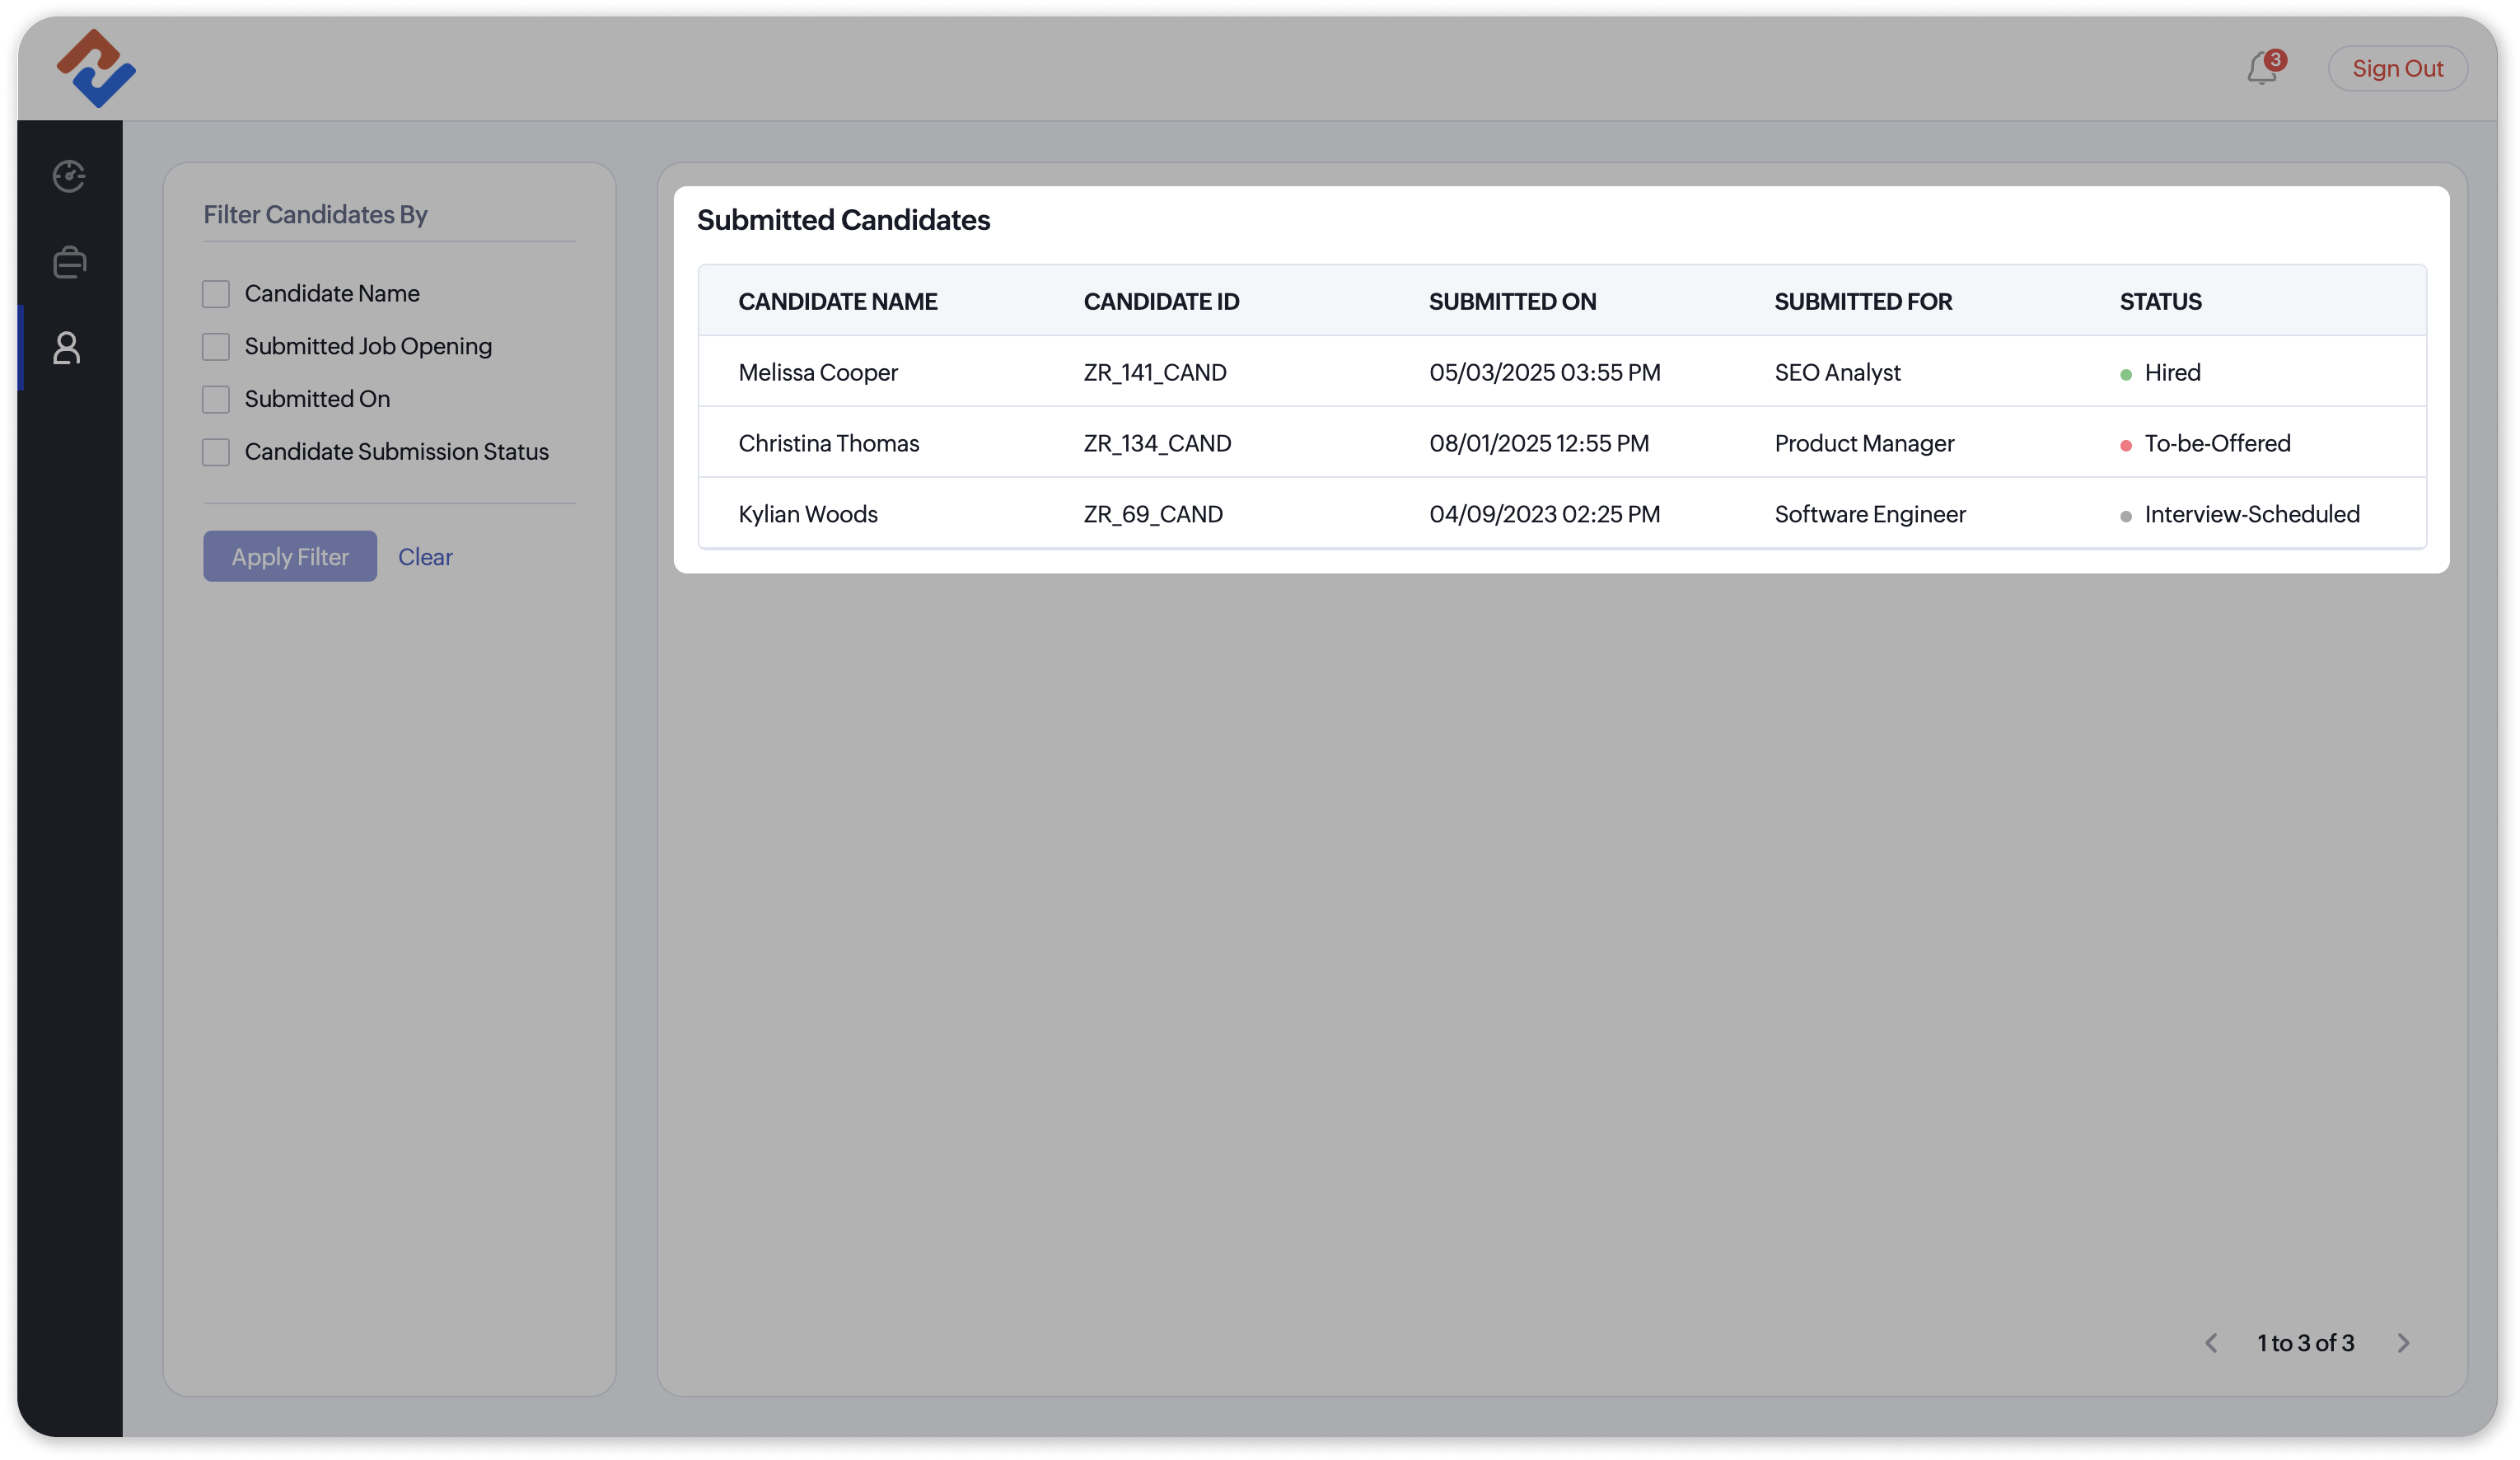
Task: Click the Clear filters link
Action: 425,557
